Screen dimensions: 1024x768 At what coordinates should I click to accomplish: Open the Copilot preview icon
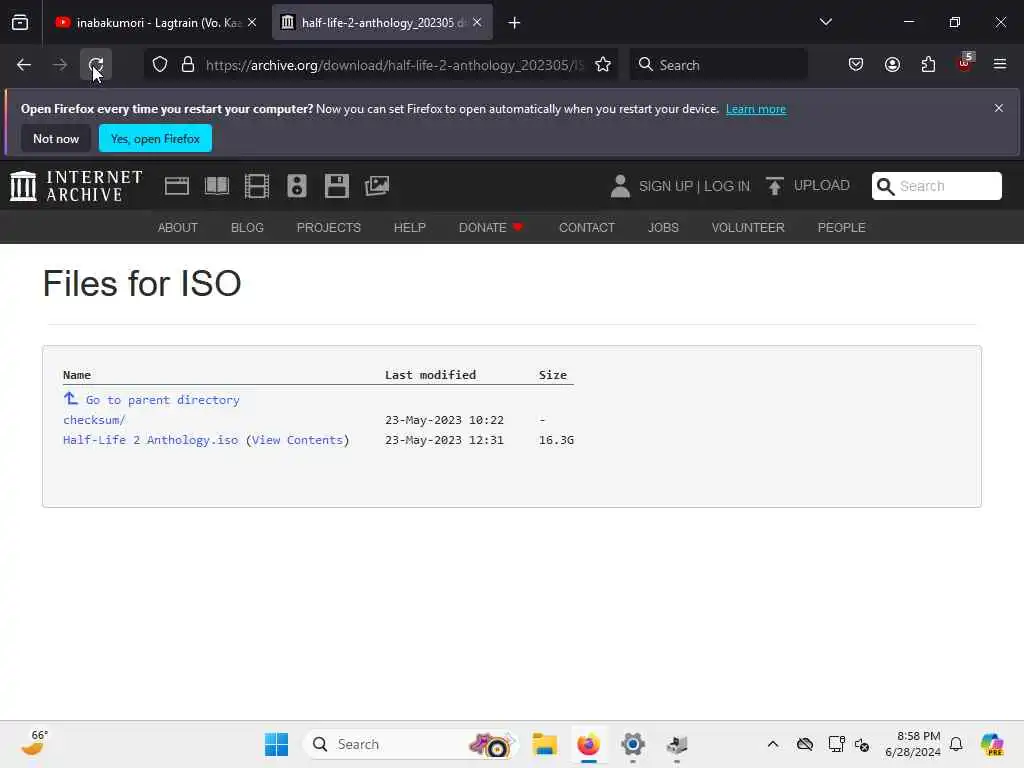(992, 744)
